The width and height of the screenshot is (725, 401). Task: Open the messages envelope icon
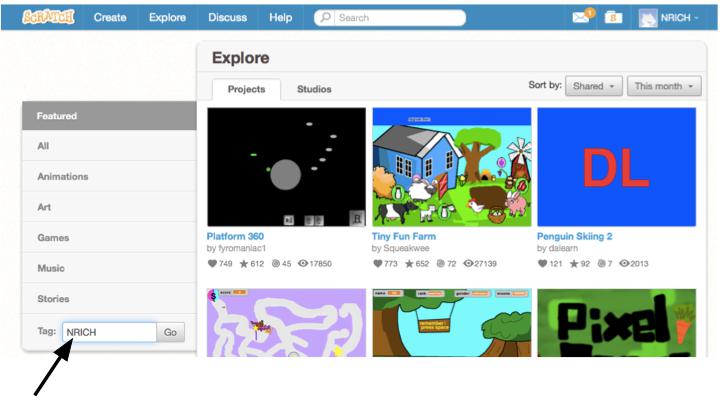pyautogui.click(x=581, y=17)
